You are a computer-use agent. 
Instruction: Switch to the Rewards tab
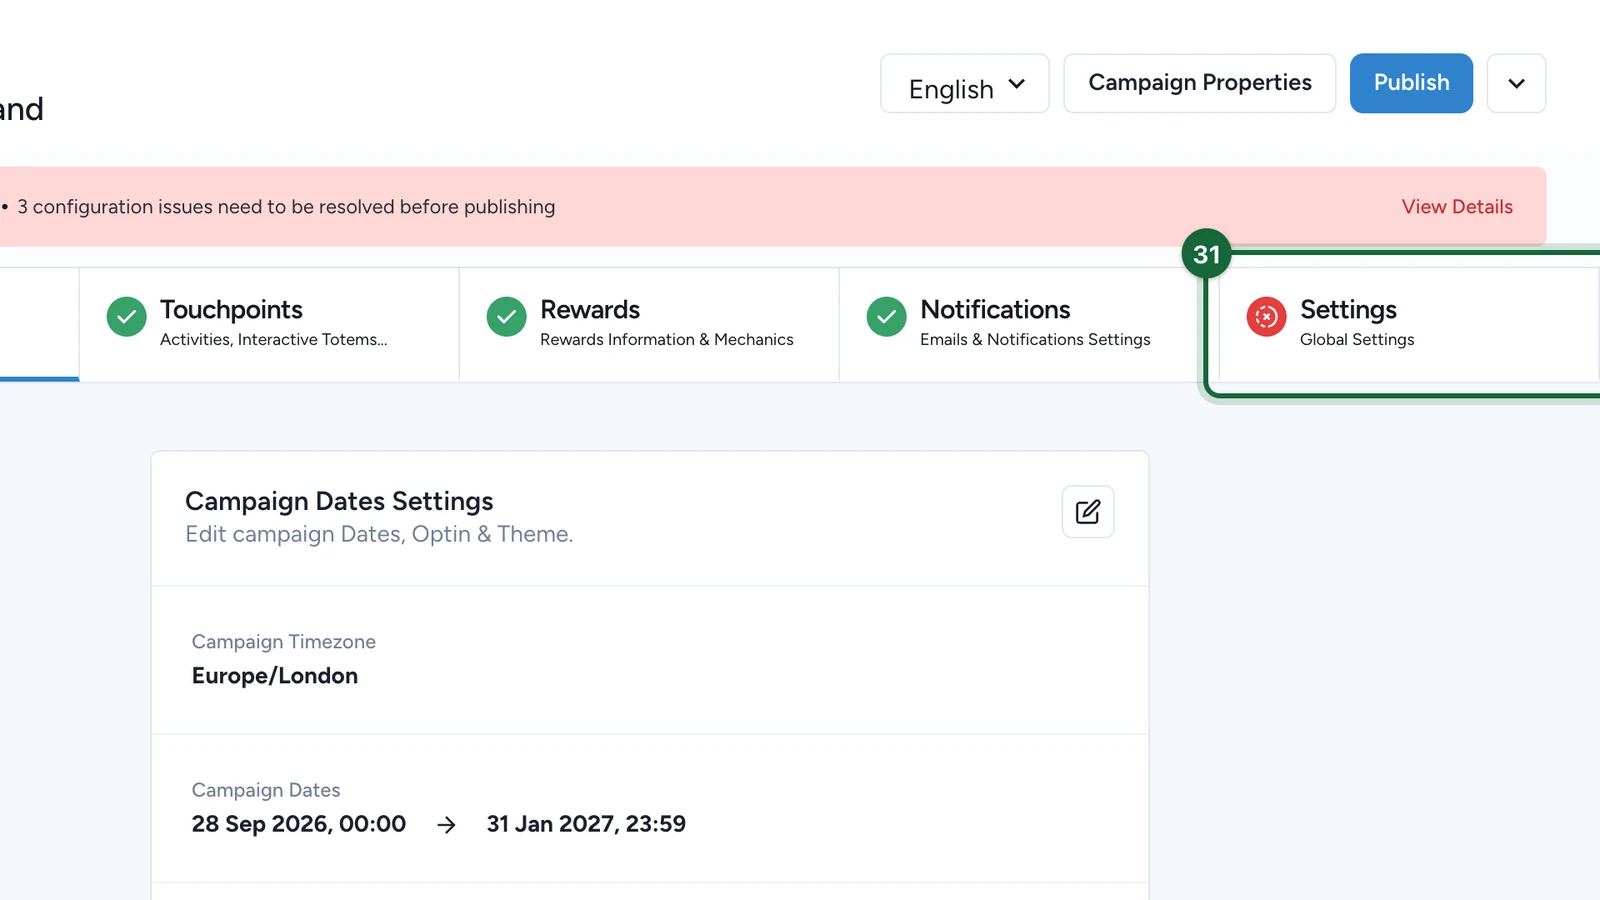coord(649,325)
